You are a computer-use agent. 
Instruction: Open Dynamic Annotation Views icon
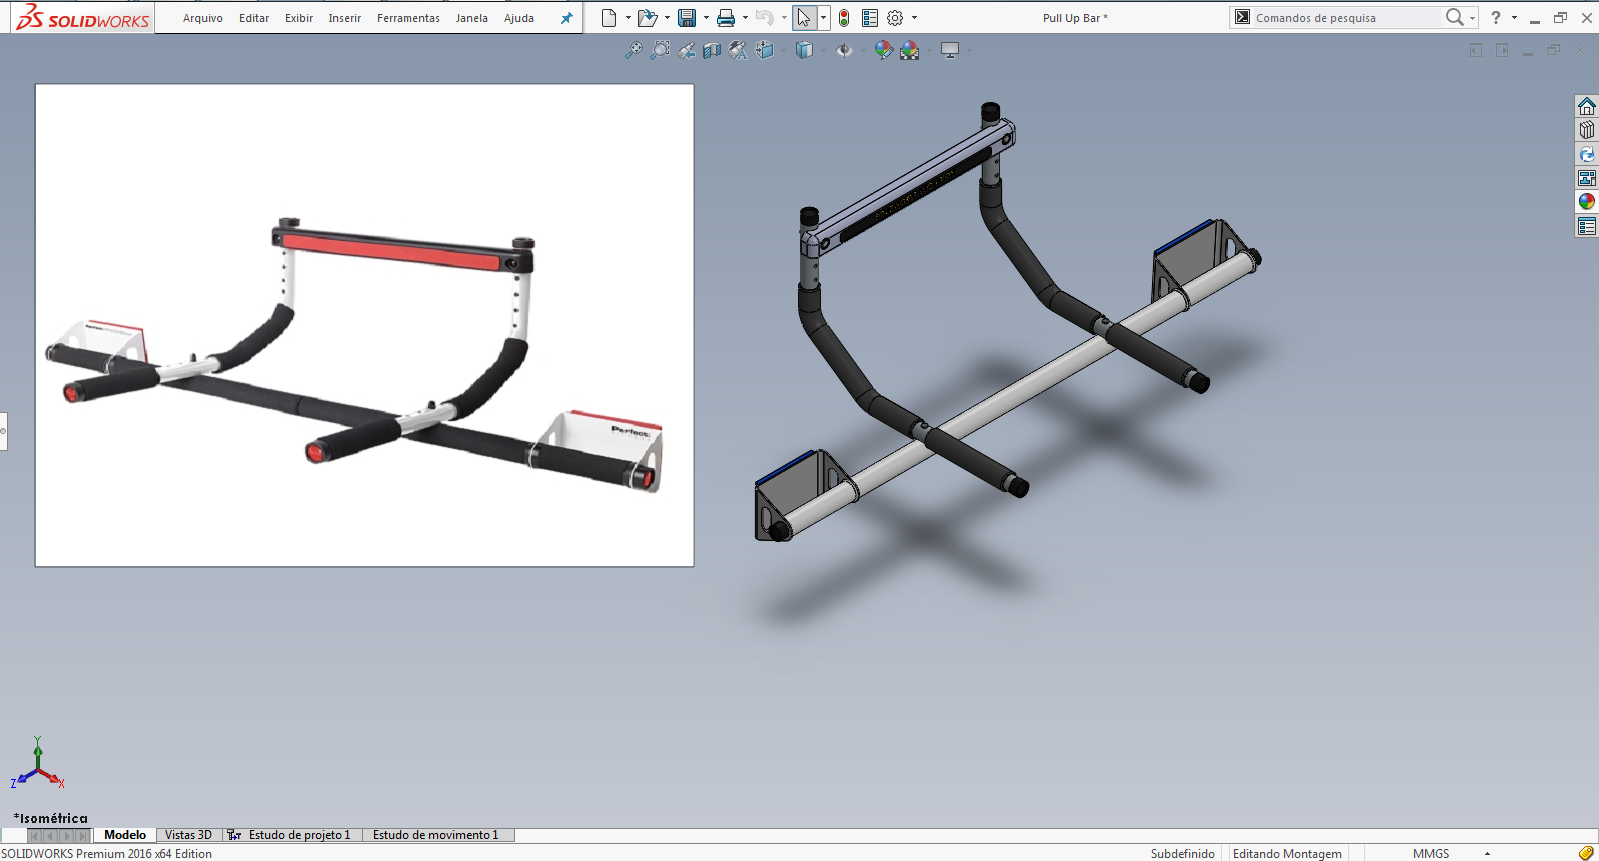(738, 50)
